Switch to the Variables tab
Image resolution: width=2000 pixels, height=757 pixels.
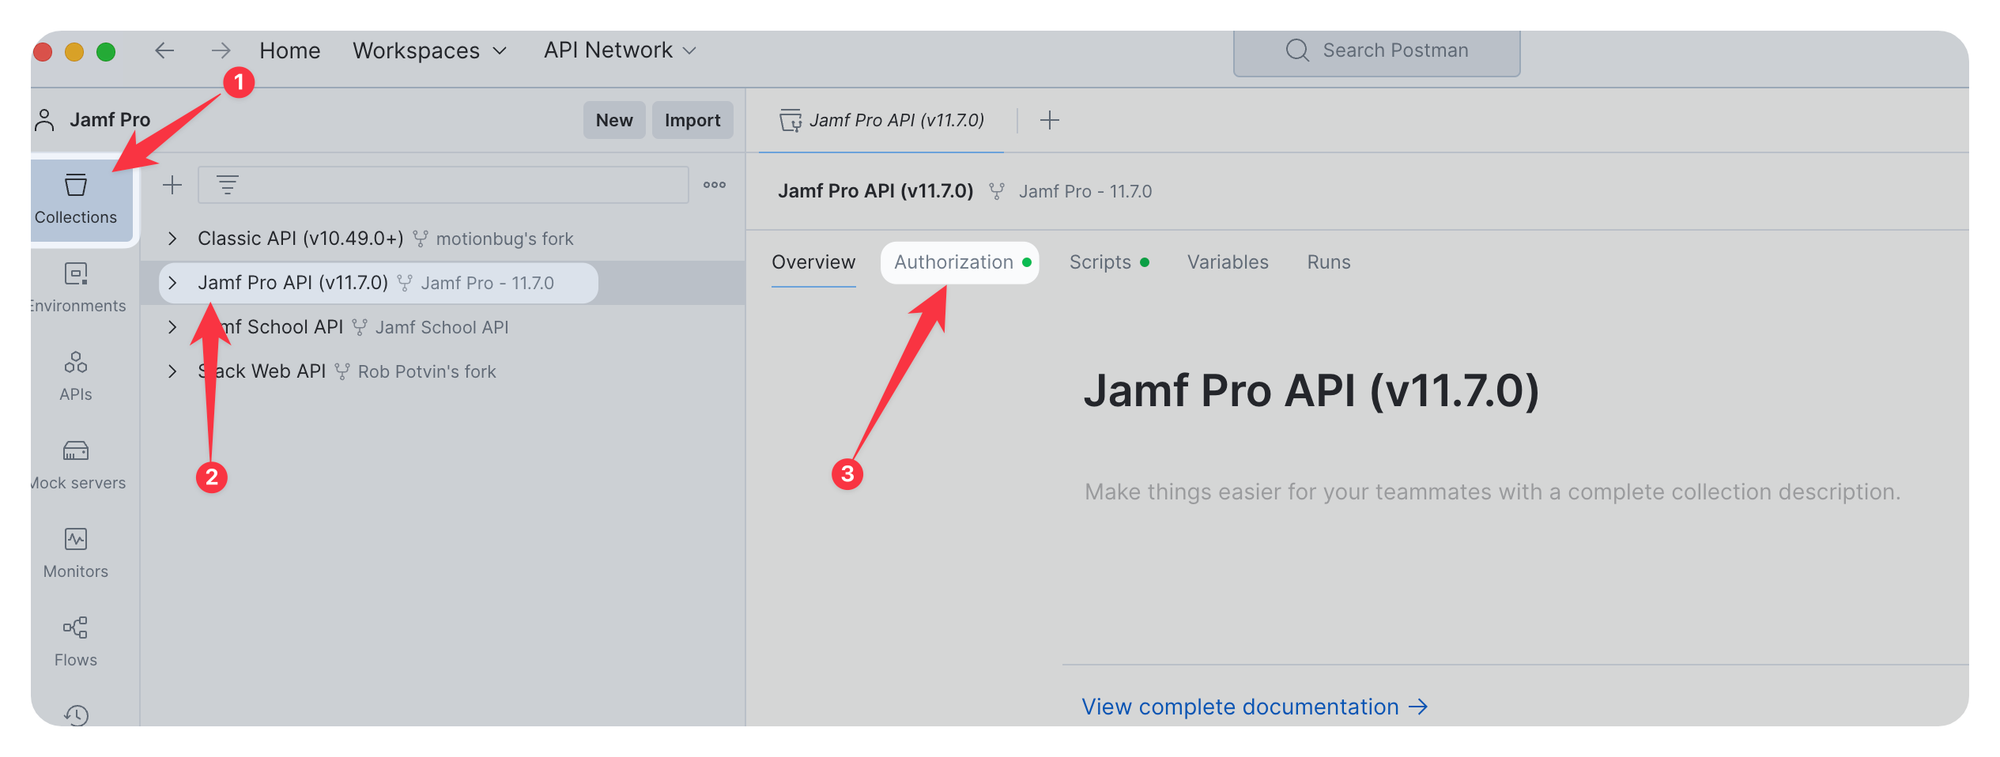(1227, 262)
